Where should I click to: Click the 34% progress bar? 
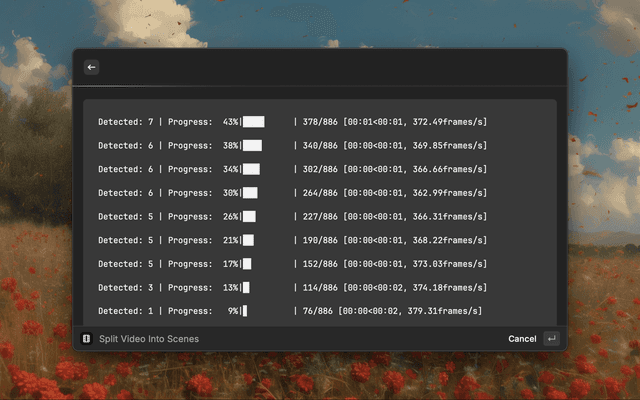(x=251, y=170)
